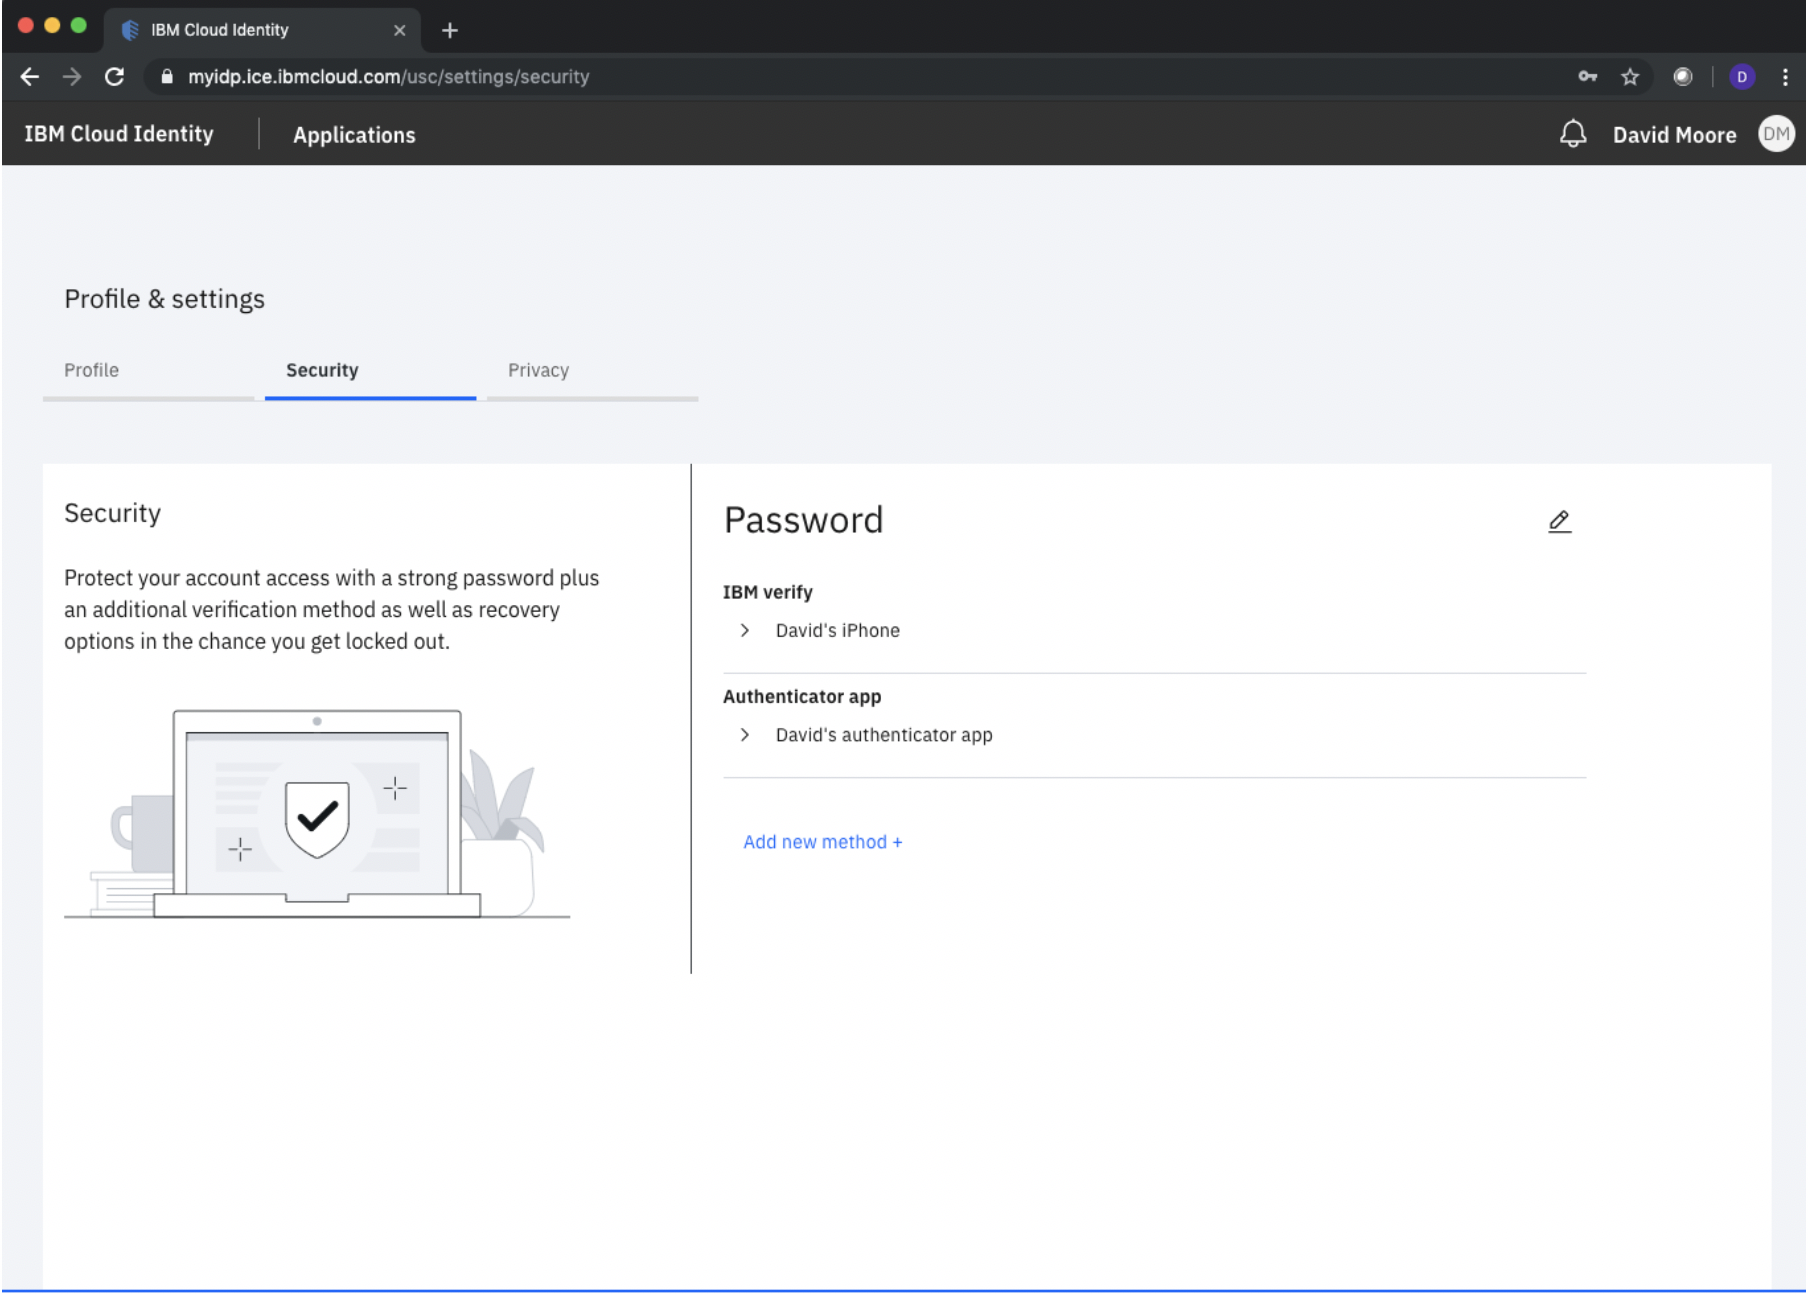The image size is (1808, 1294).
Task: Select the IBM Cloud Identity browser tab
Action: click(262, 31)
